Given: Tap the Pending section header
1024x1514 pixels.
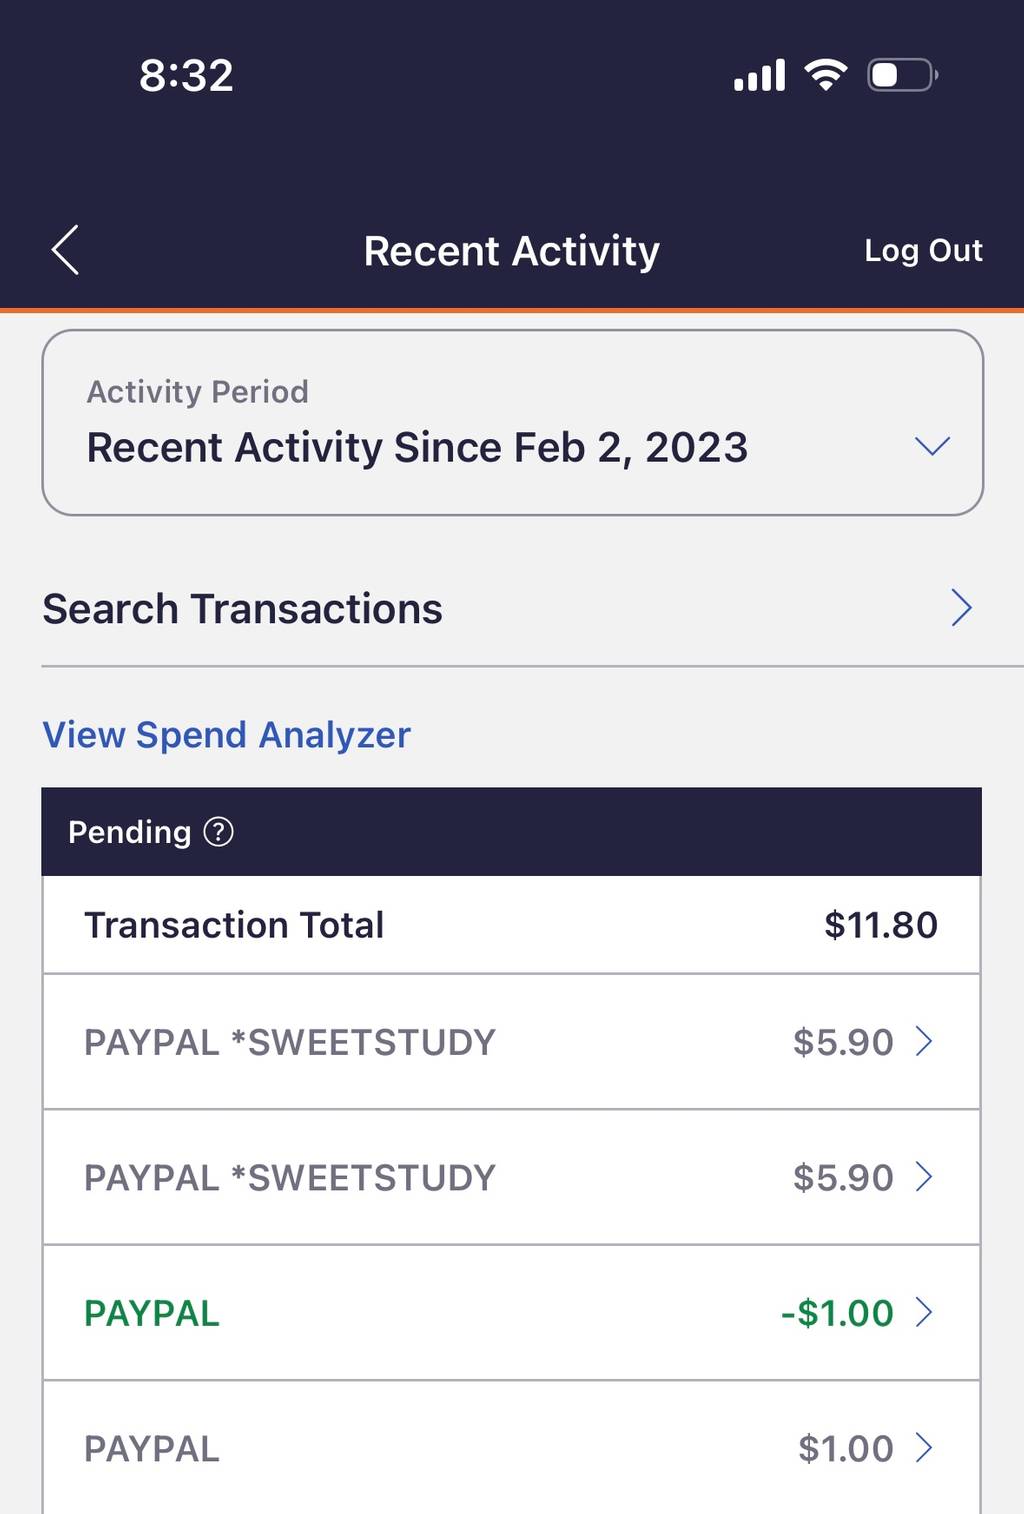Looking at the screenshot, I should coord(511,832).
